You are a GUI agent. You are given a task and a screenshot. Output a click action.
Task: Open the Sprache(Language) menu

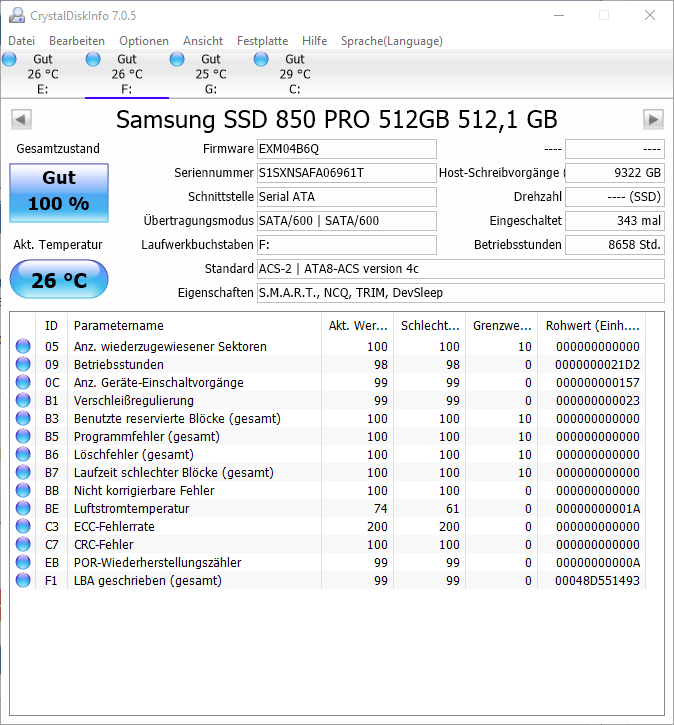pos(392,41)
